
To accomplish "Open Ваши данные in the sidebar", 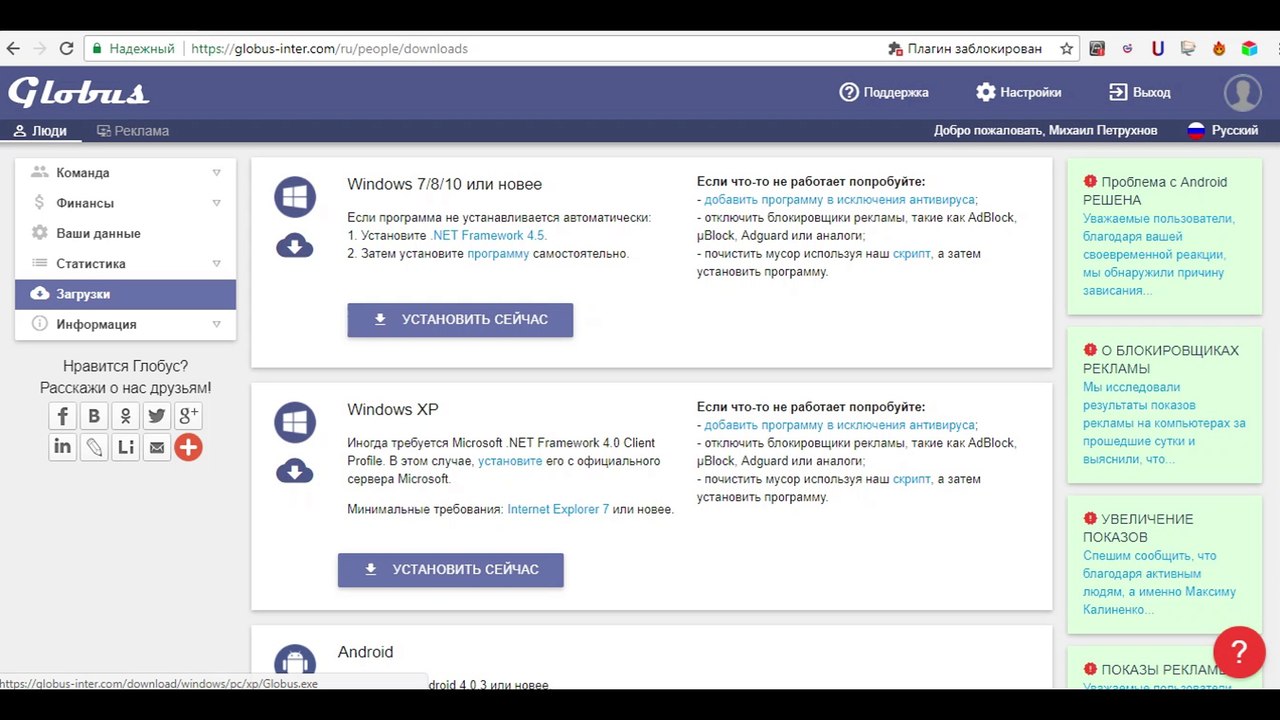I will tap(125, 233).
